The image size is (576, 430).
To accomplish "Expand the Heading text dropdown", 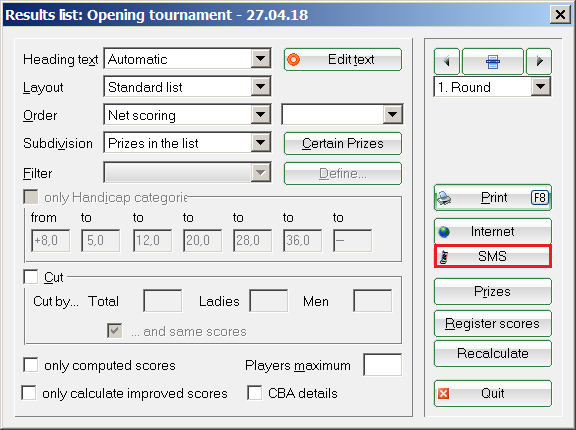I will (260, 59).
